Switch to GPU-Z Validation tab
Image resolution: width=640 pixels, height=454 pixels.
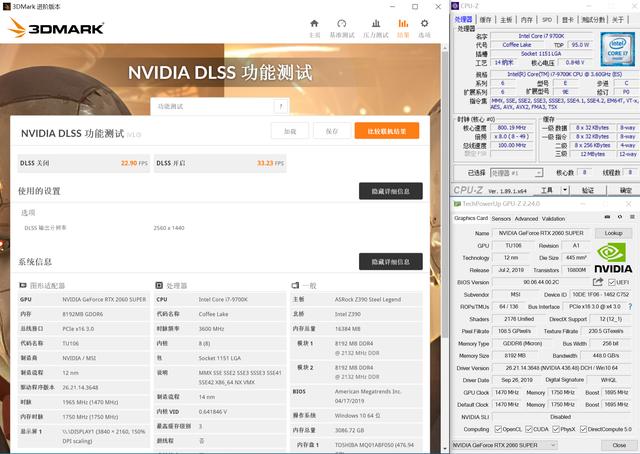[553, 219]
